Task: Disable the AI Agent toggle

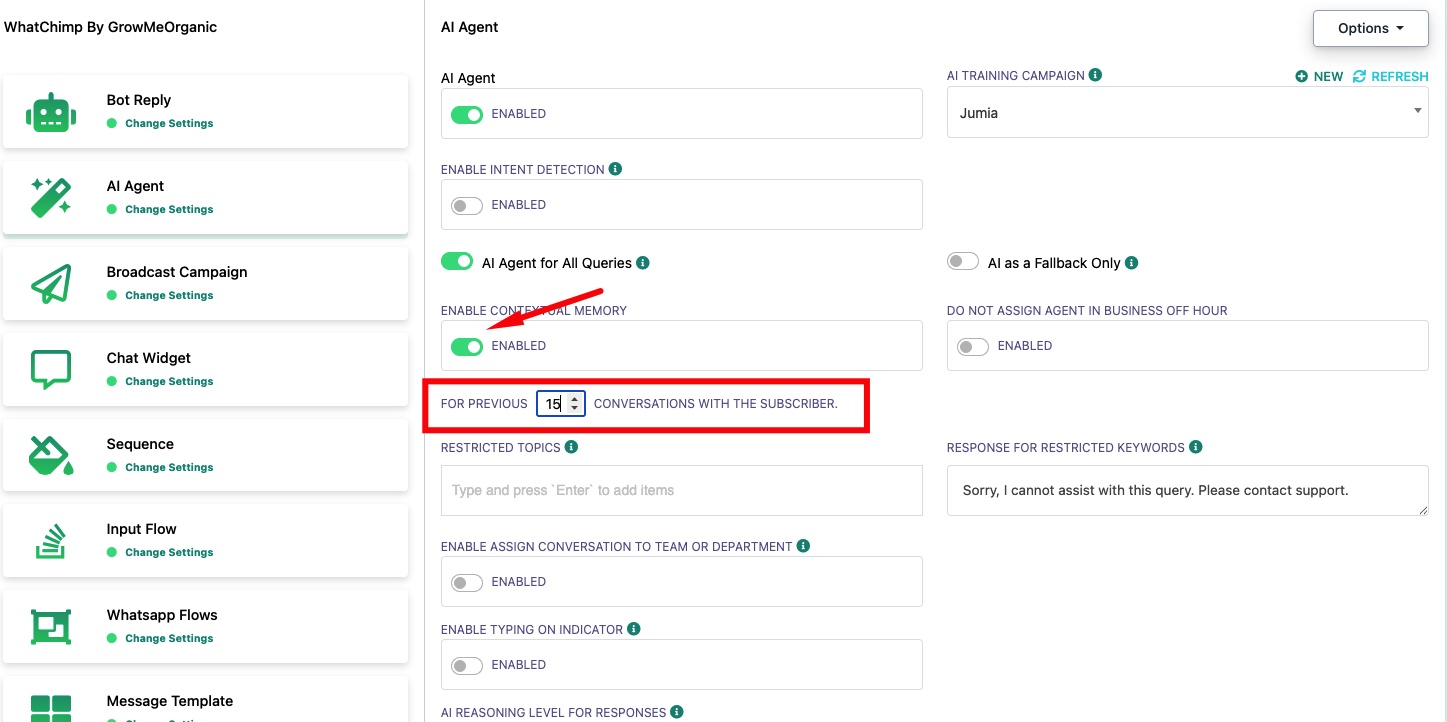Action: (x=467, y=114)
